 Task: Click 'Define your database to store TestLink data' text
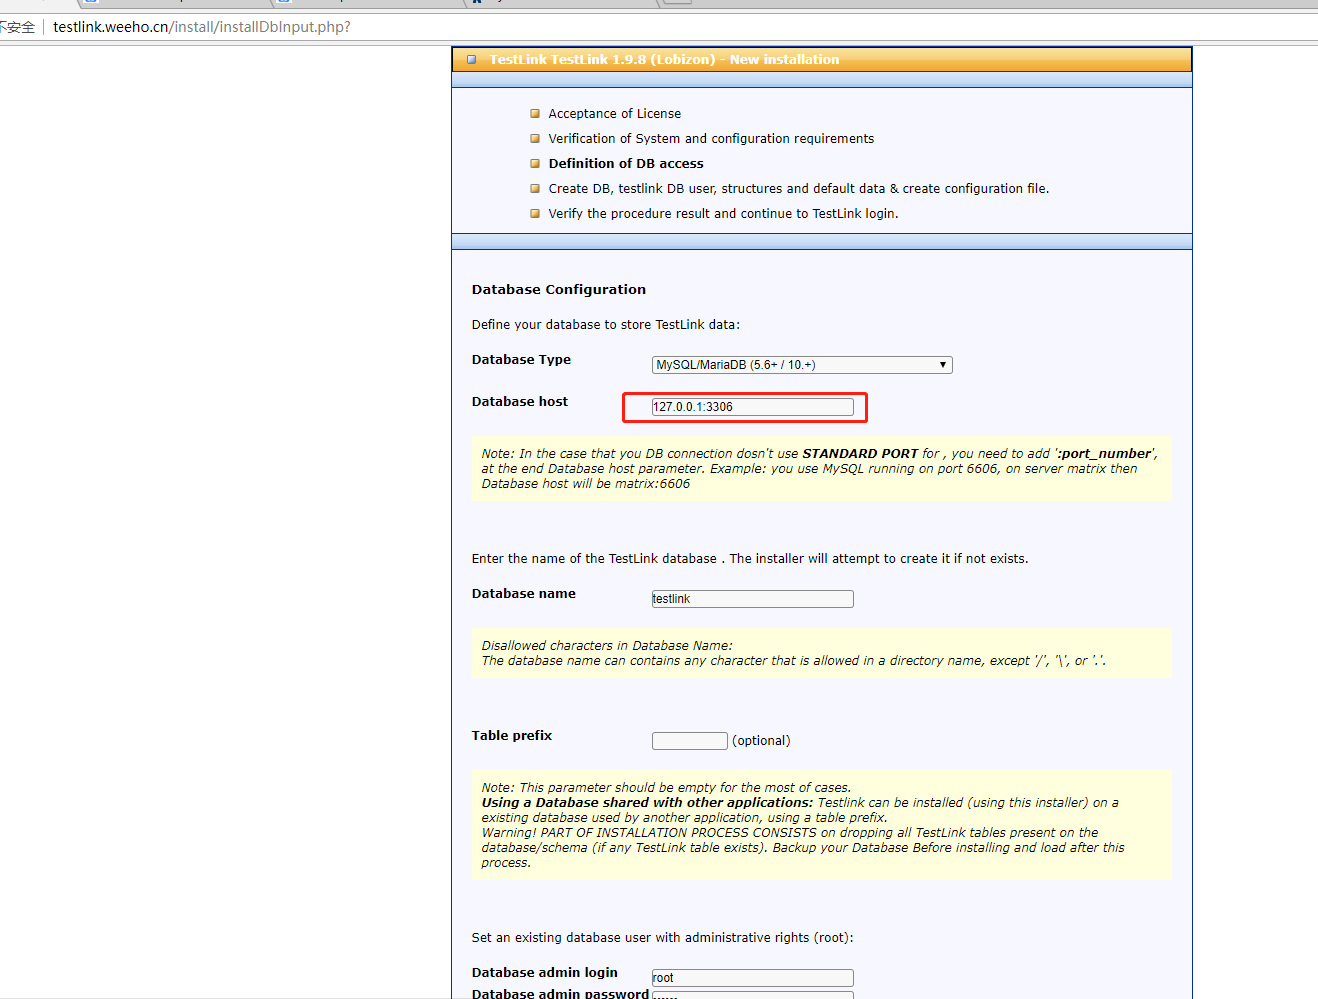pyautogui.click(x=606, y=325)
